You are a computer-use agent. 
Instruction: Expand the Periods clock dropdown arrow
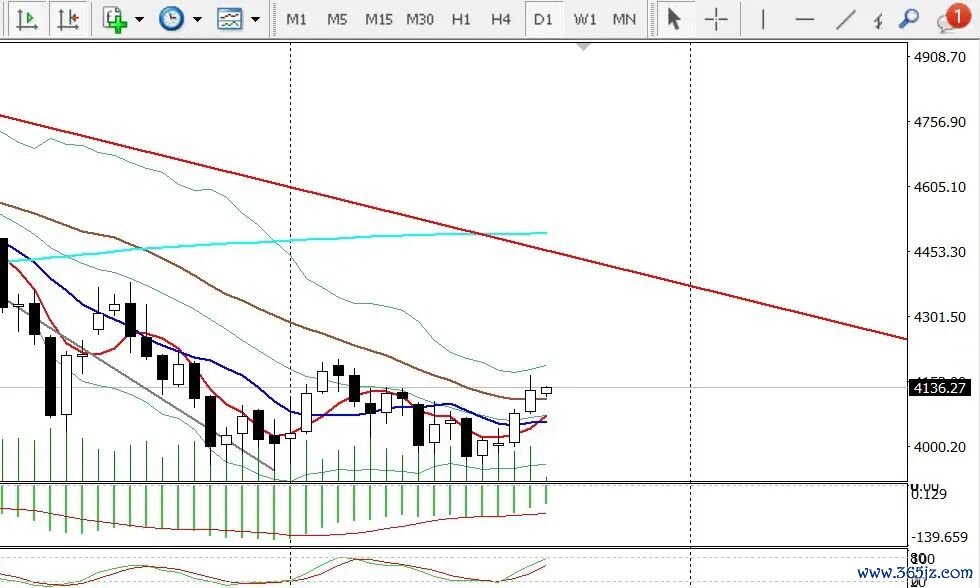pos(198,19)
